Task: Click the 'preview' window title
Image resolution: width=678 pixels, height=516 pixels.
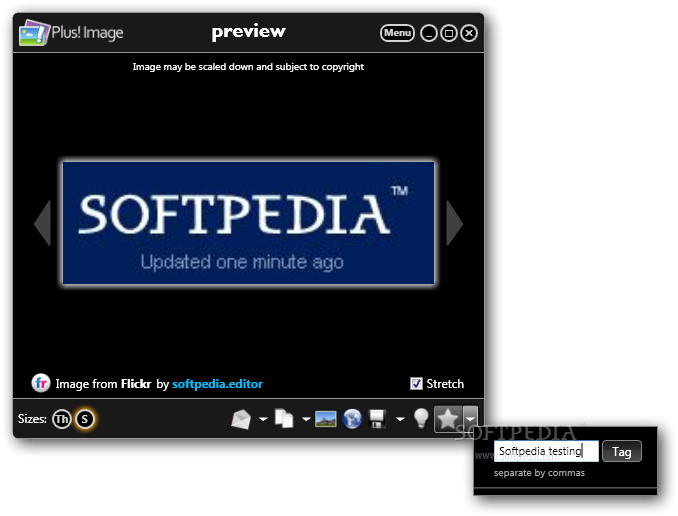Action: point(249,32)
